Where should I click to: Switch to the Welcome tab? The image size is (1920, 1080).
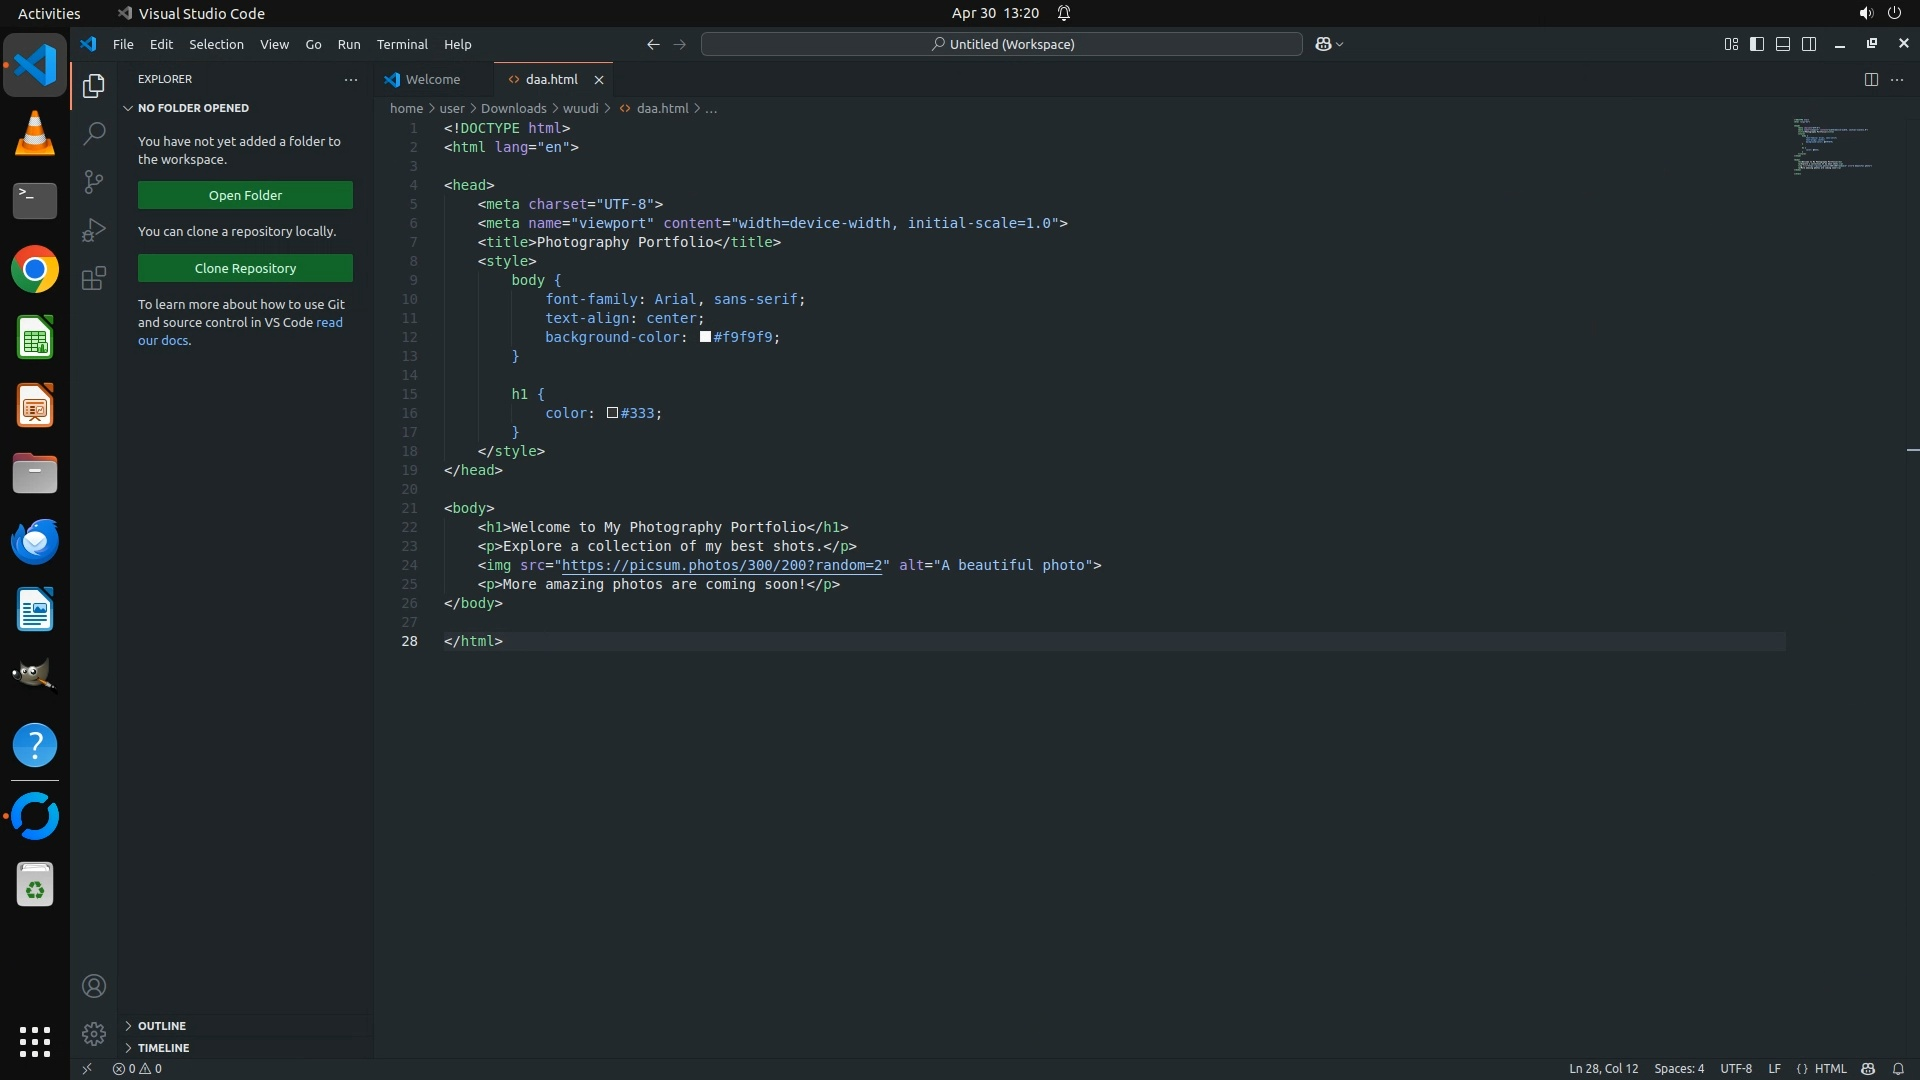(433, 79)
